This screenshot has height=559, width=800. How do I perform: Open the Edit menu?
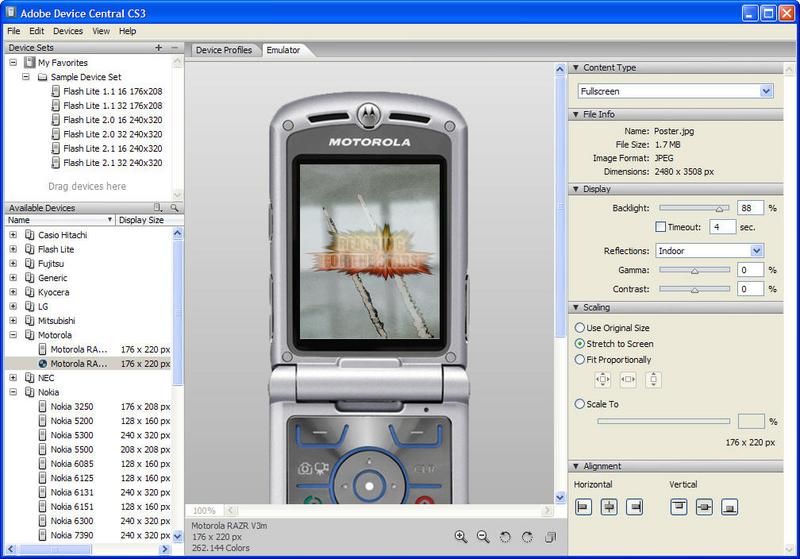[x=37, y=31]
